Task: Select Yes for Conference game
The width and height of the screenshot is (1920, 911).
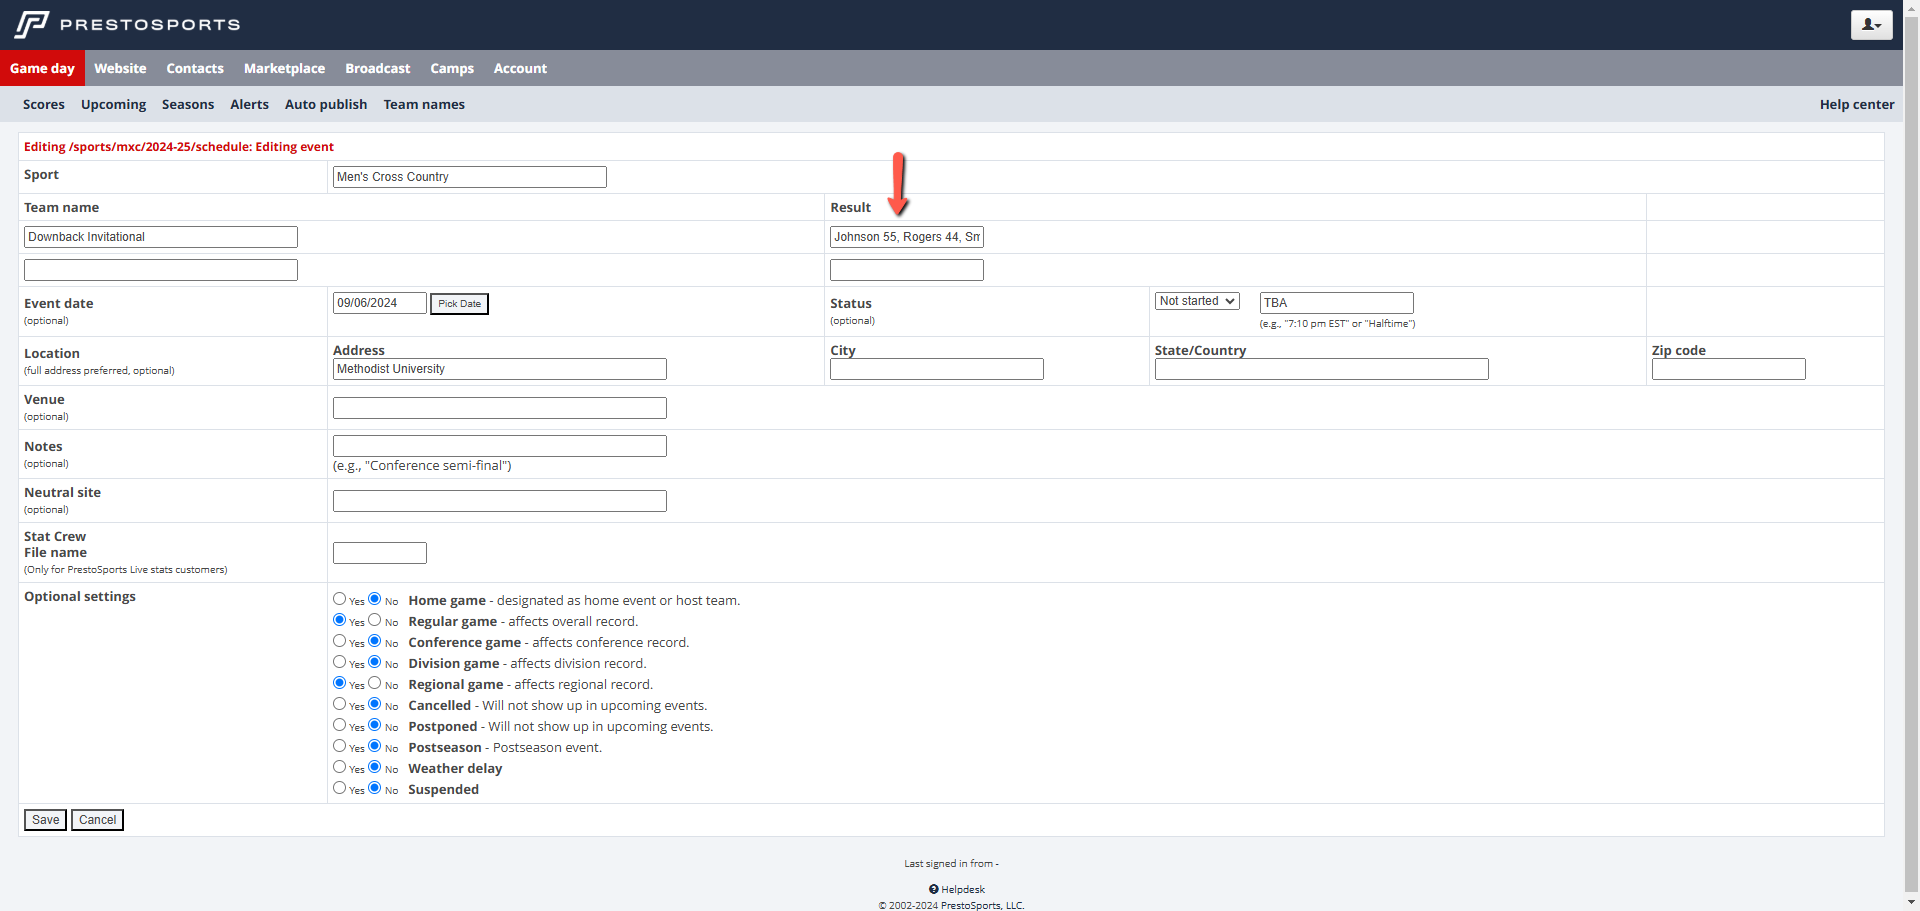Action: (340, 641)
